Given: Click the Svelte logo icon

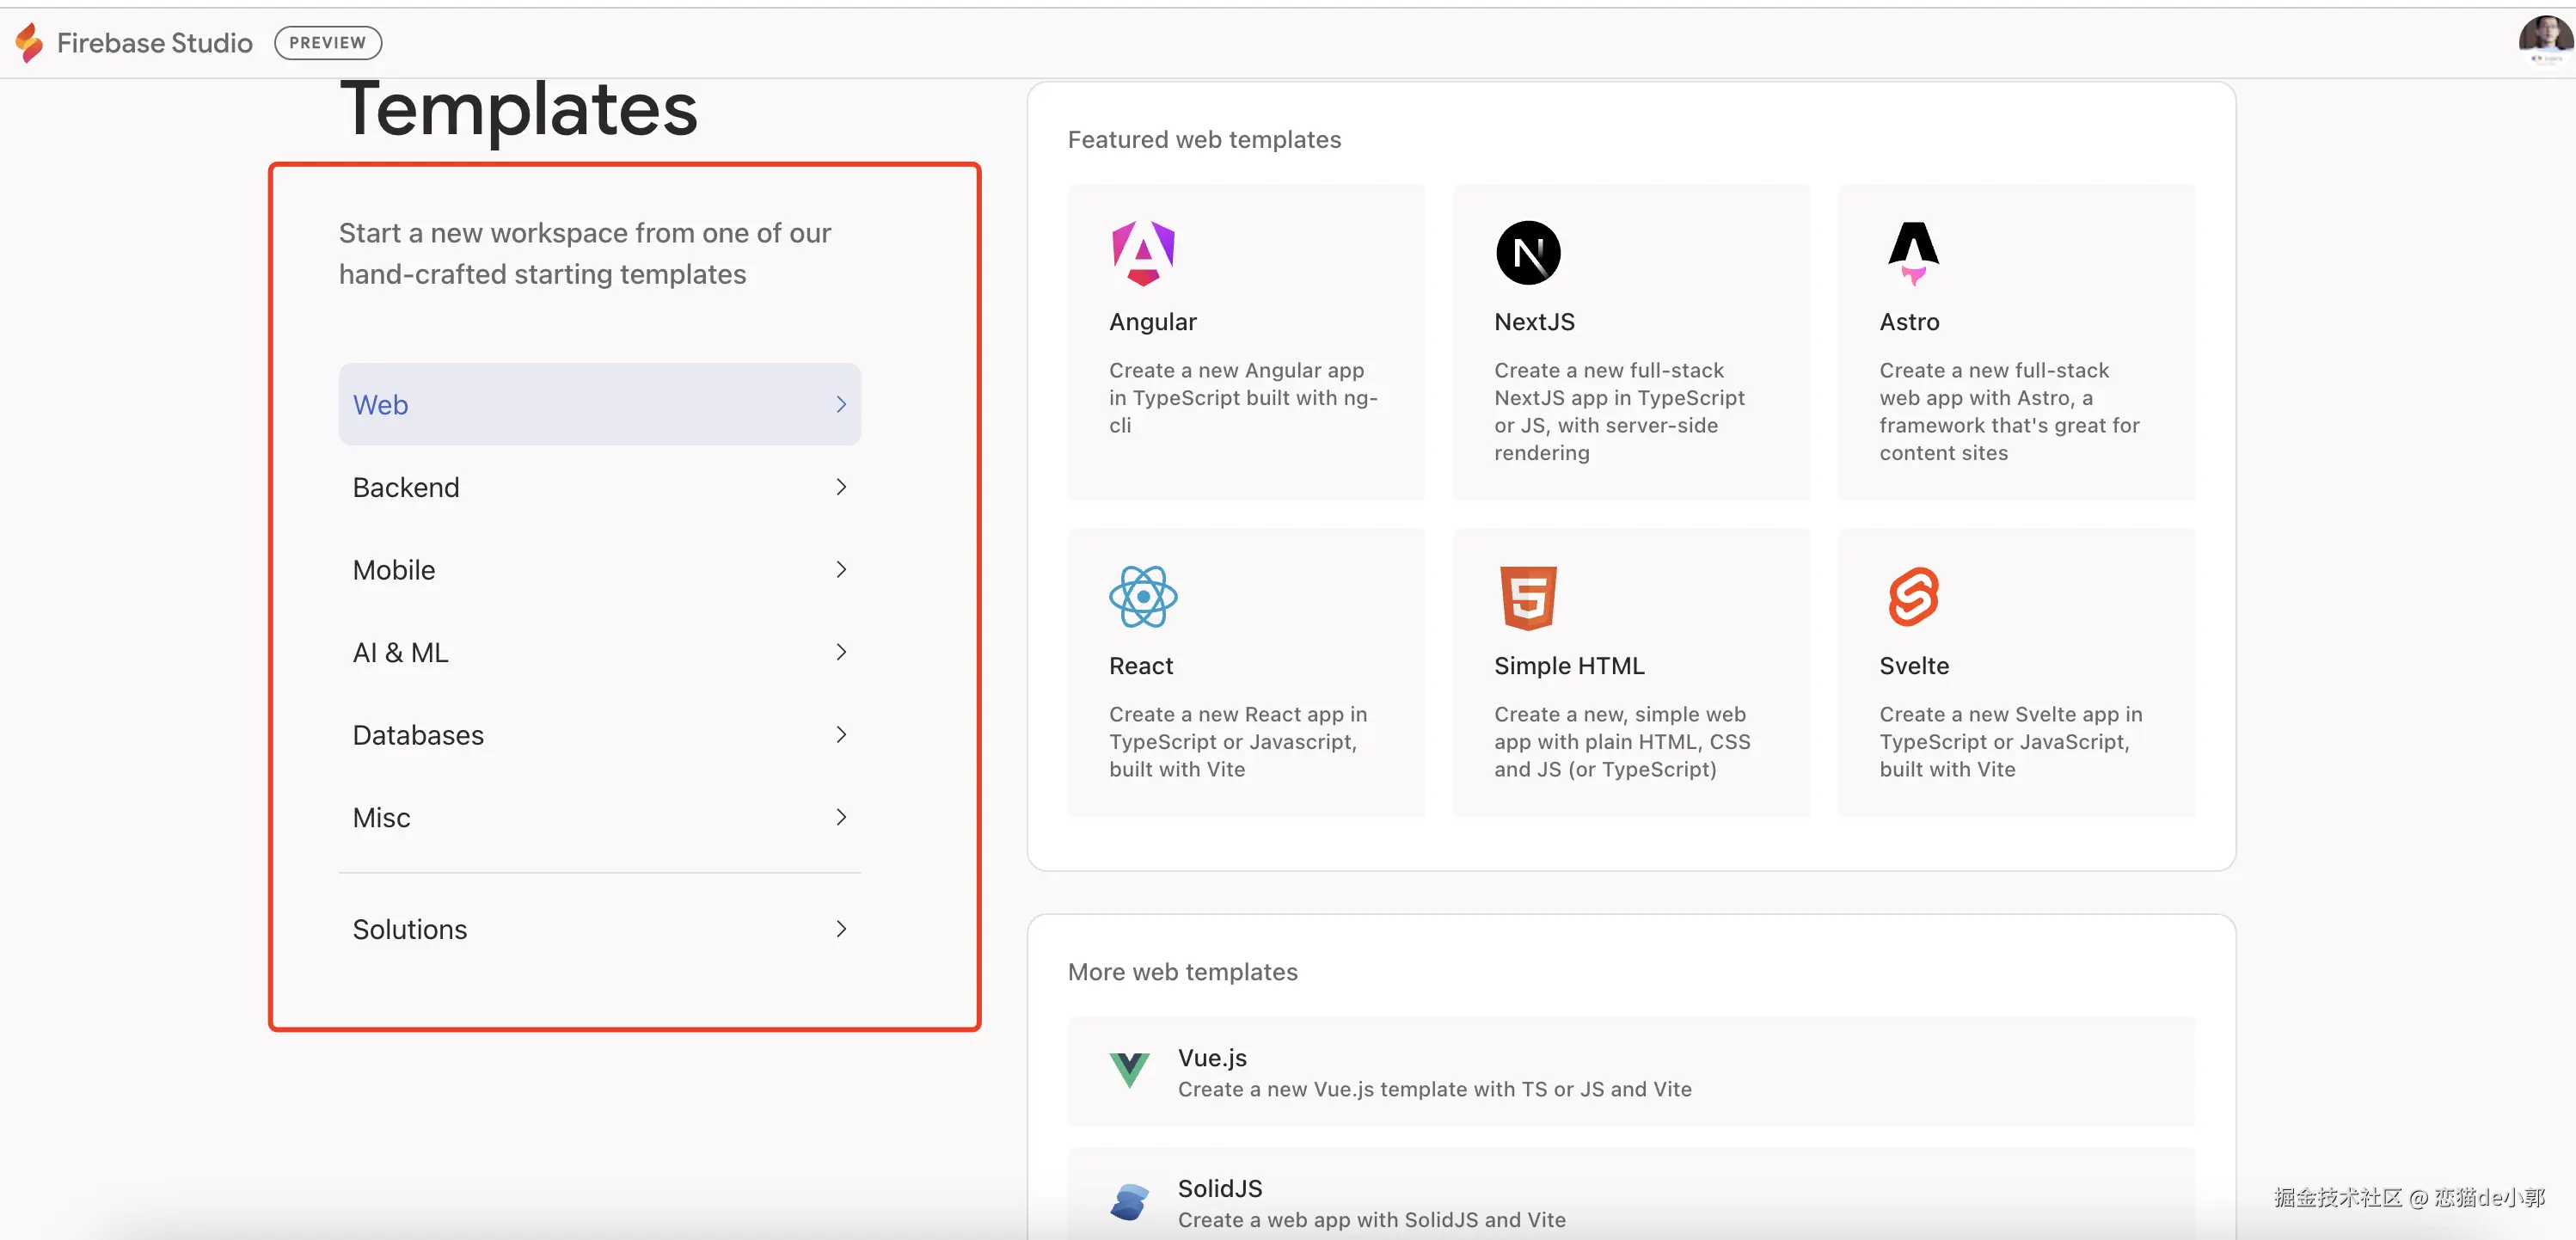Looking at the screenshot, I should pyautogui.click(x=1912, y=597).
